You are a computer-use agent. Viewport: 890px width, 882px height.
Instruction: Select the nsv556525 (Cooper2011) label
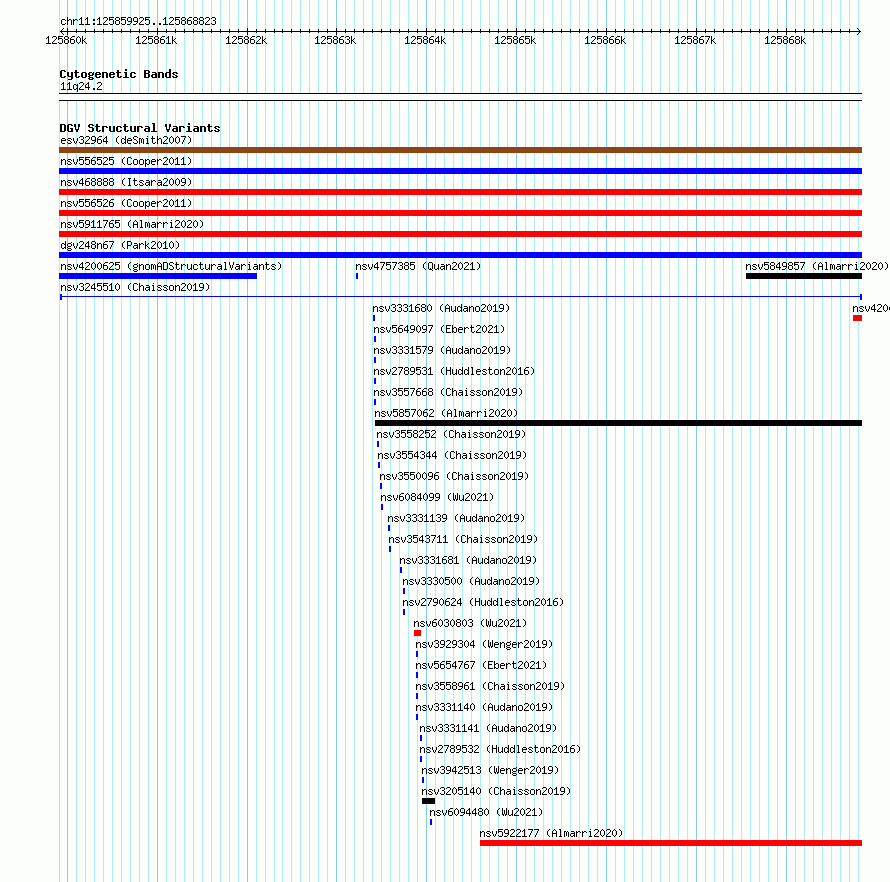coord(126,161)
